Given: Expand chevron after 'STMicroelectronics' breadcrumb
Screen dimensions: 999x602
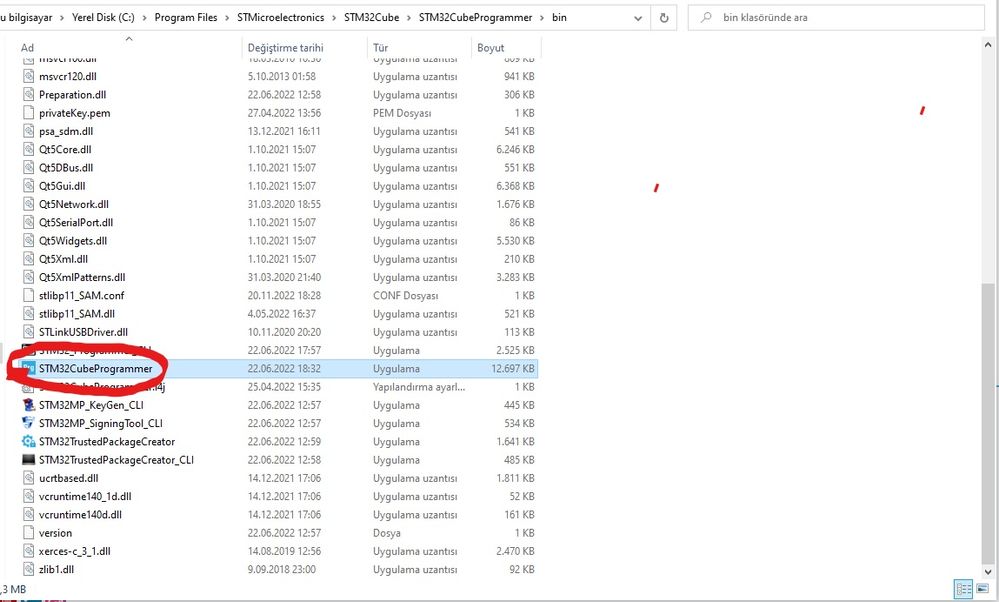Looking at the screenshot, I should click(334, 18).
